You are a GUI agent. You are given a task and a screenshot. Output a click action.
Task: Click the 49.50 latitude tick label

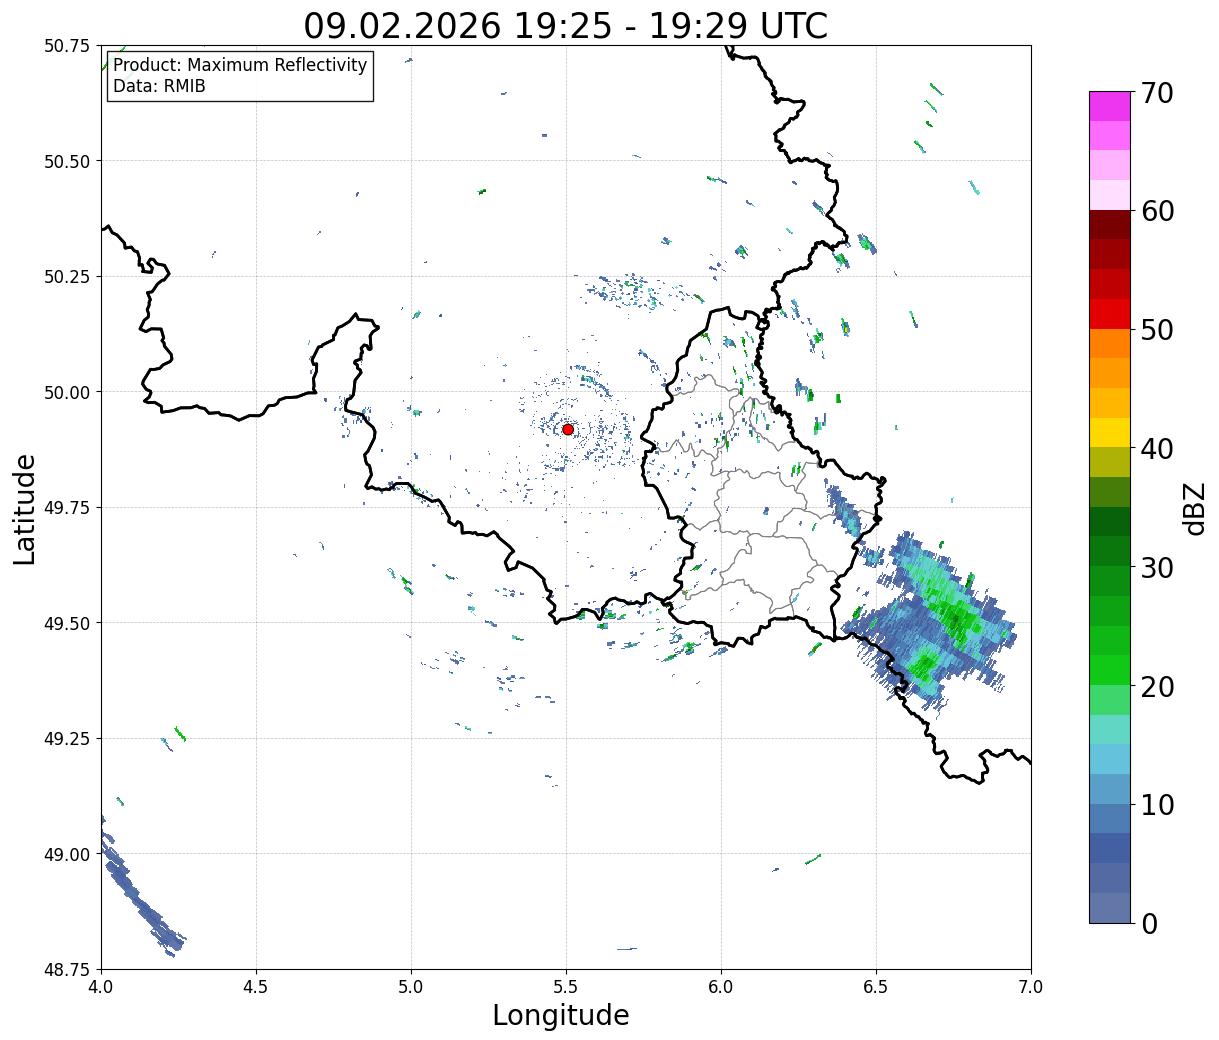pos(67,623)
